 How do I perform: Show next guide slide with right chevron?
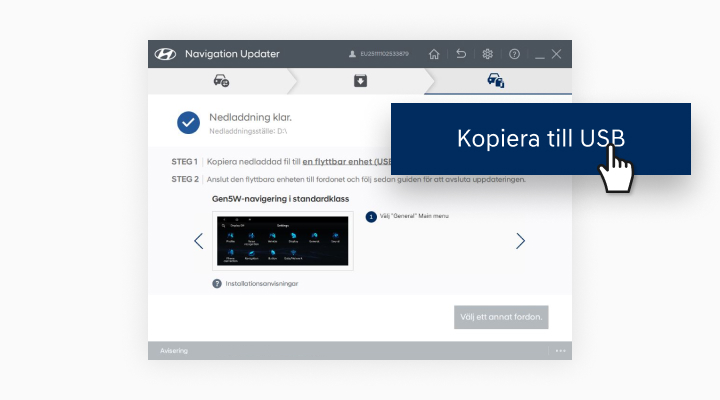point(520,241)
